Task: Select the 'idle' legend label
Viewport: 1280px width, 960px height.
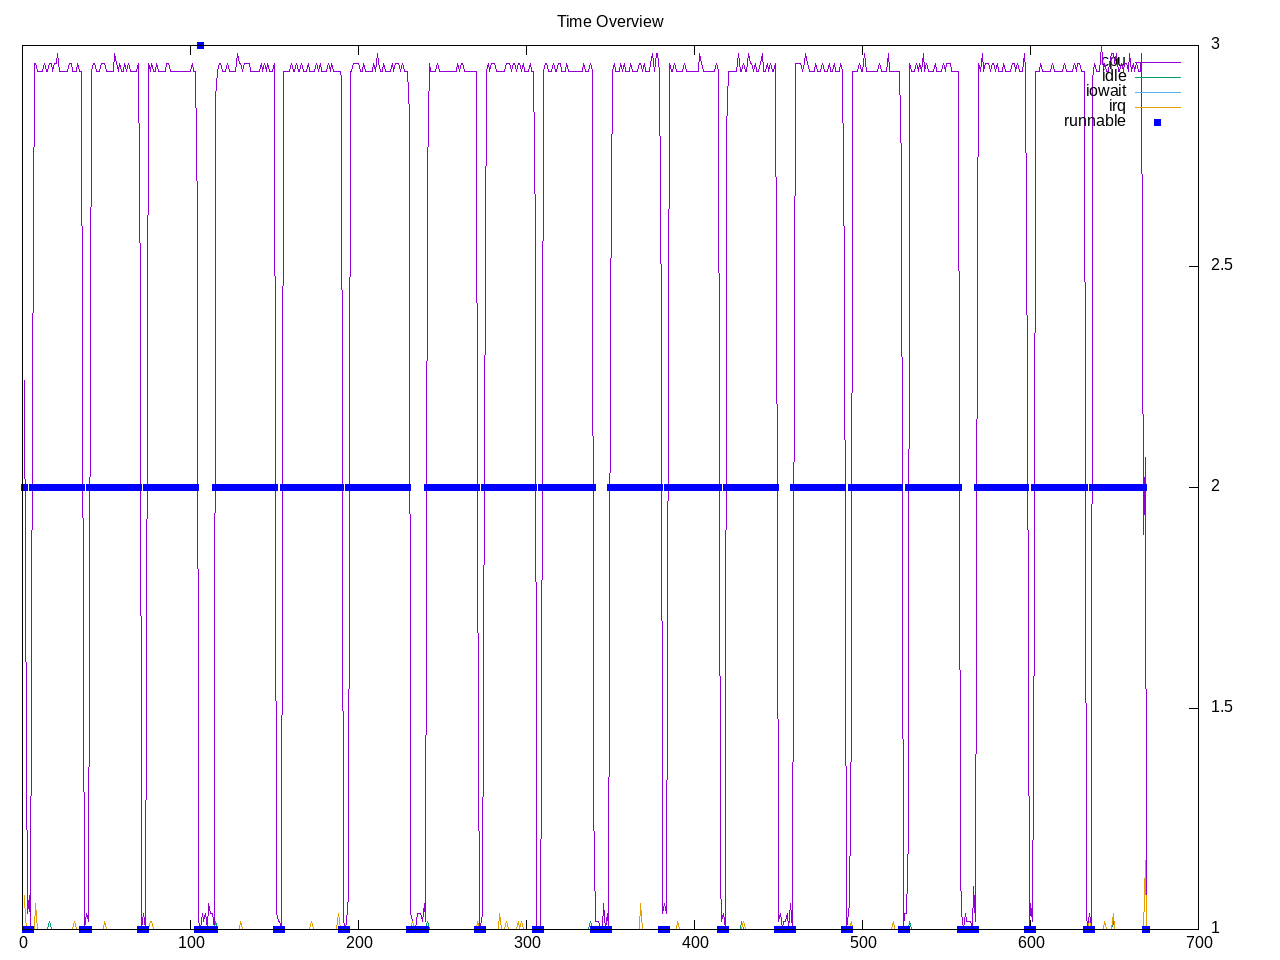Action: pos(1113,76)
